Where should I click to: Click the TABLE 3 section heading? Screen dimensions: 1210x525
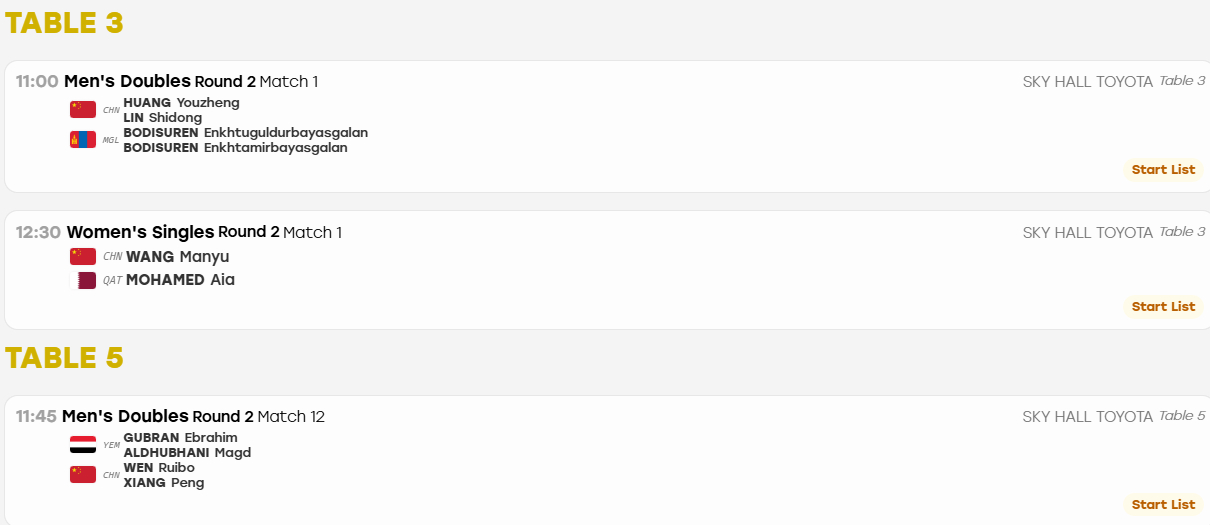point(64,22)
